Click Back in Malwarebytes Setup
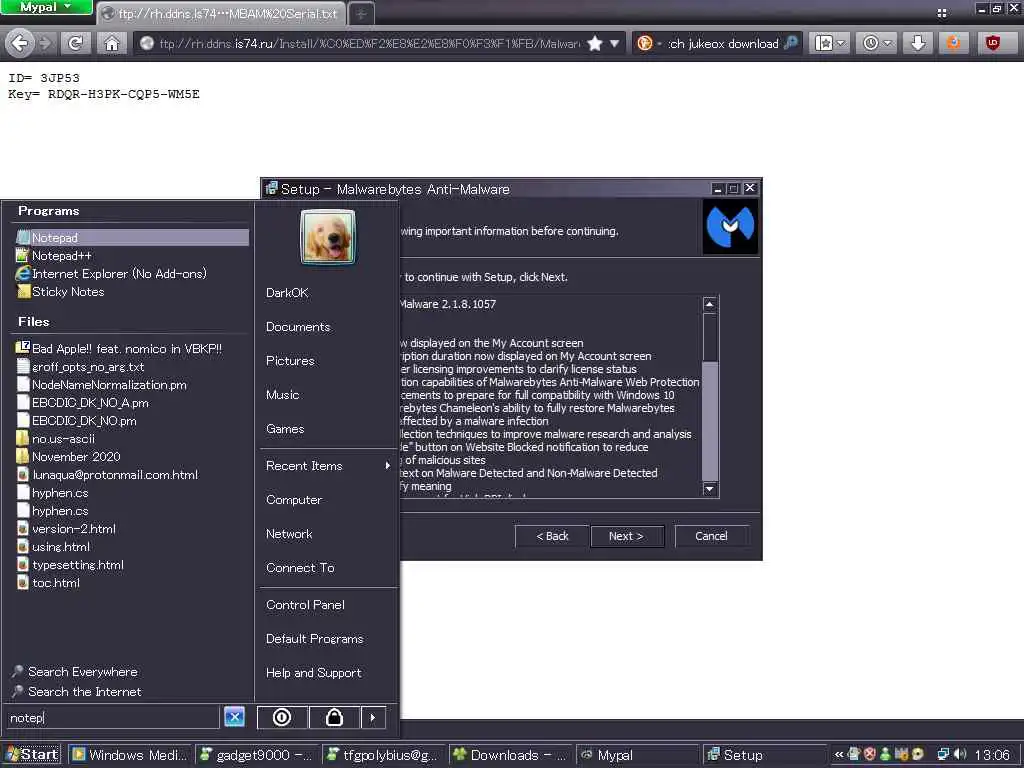 coord(552,536)
